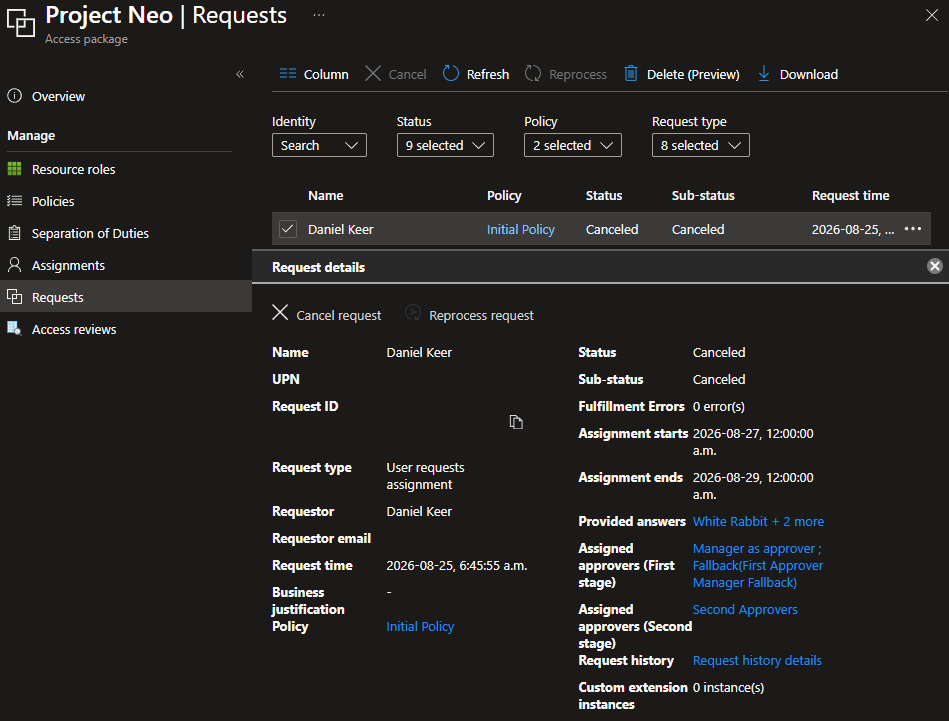Click the Refresh circular arrow icon
The image size is (949, 721).
tap(450, 74)
